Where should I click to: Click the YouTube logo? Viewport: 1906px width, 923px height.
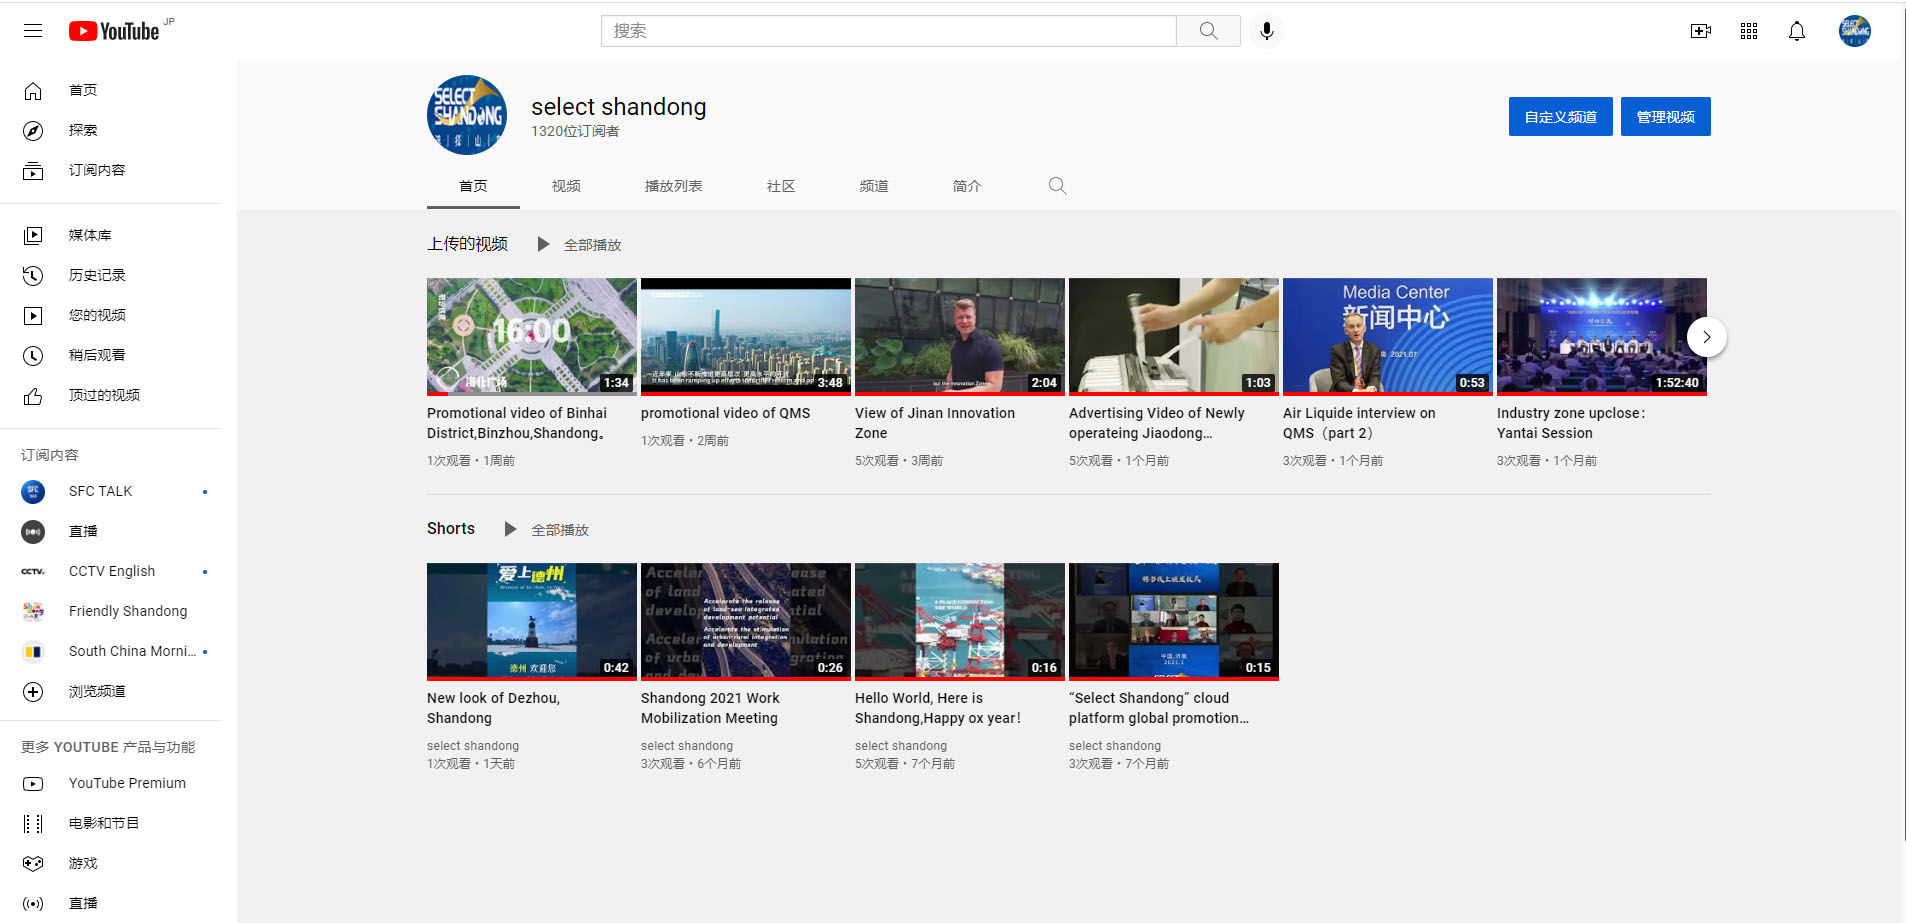[x=114, y=31]
